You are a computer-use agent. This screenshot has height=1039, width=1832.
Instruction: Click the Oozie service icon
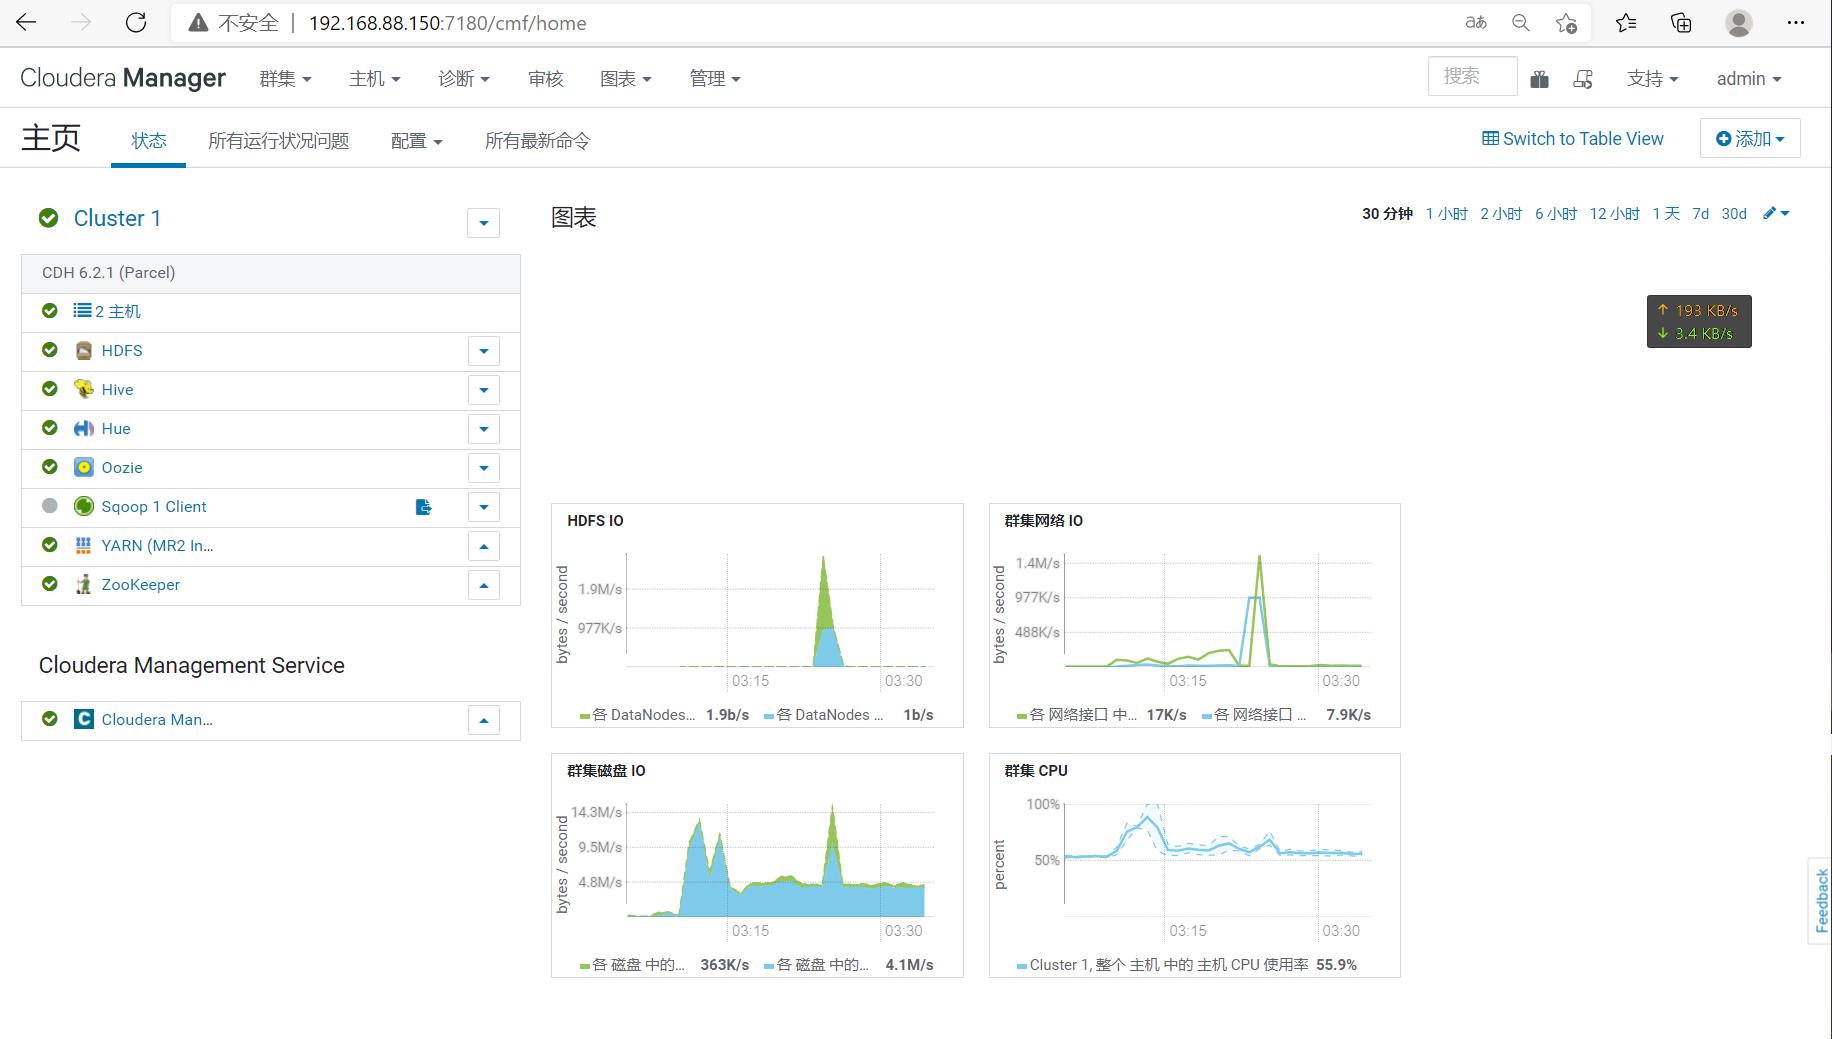pos(84,467)
